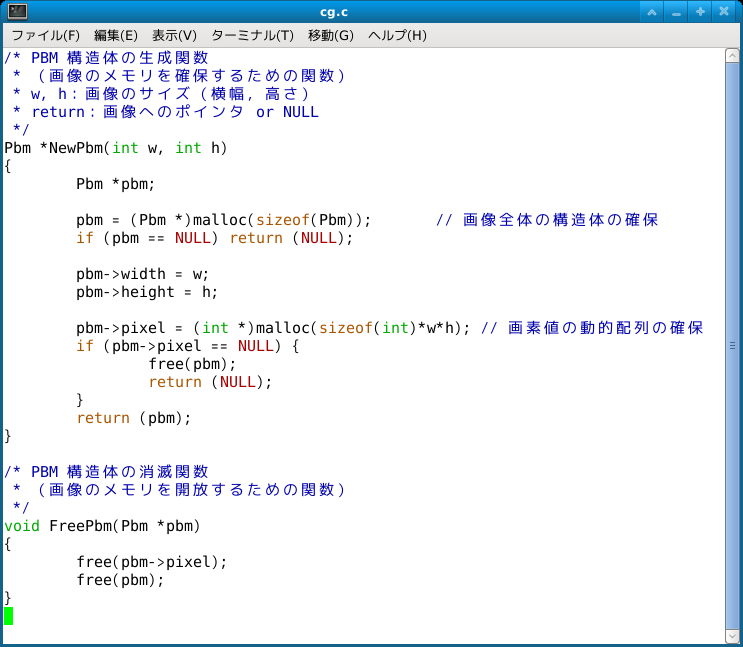Roll up window with the up-arrow button

[652, 12]
